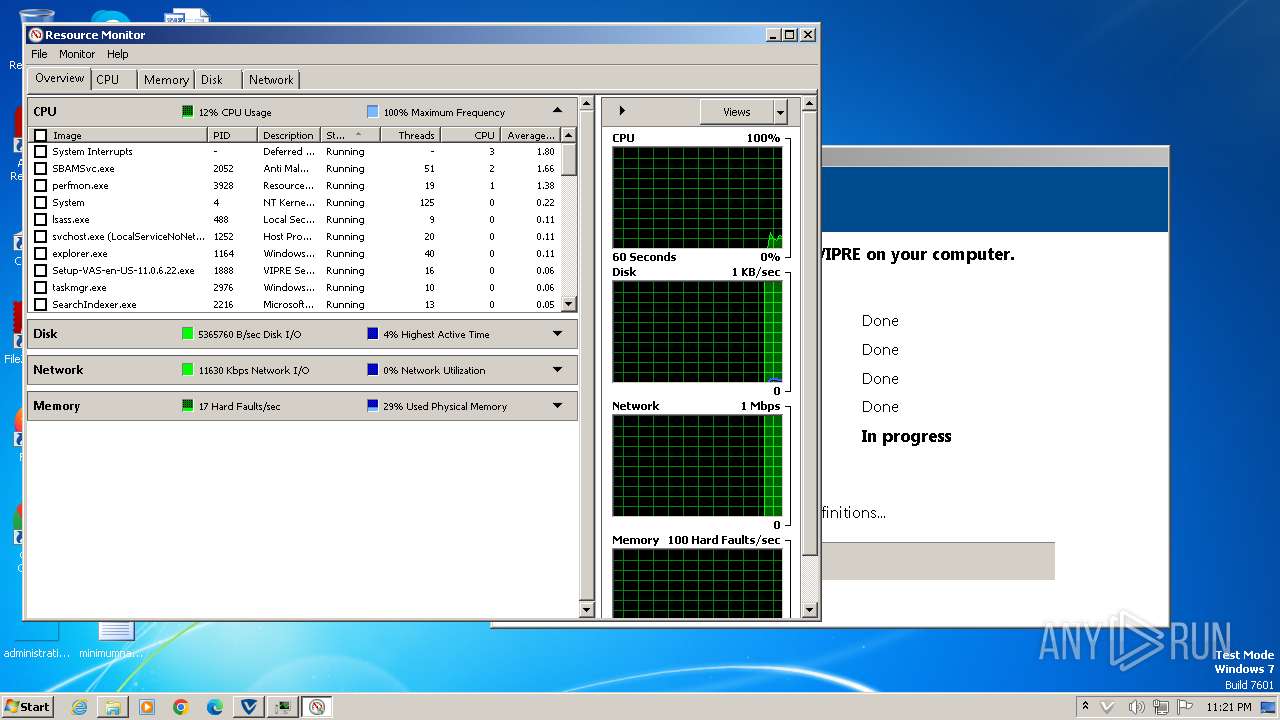Collapse the graphs pane arrow
The height and width of the screenshot is (720, 1280).
coord(622,111)
